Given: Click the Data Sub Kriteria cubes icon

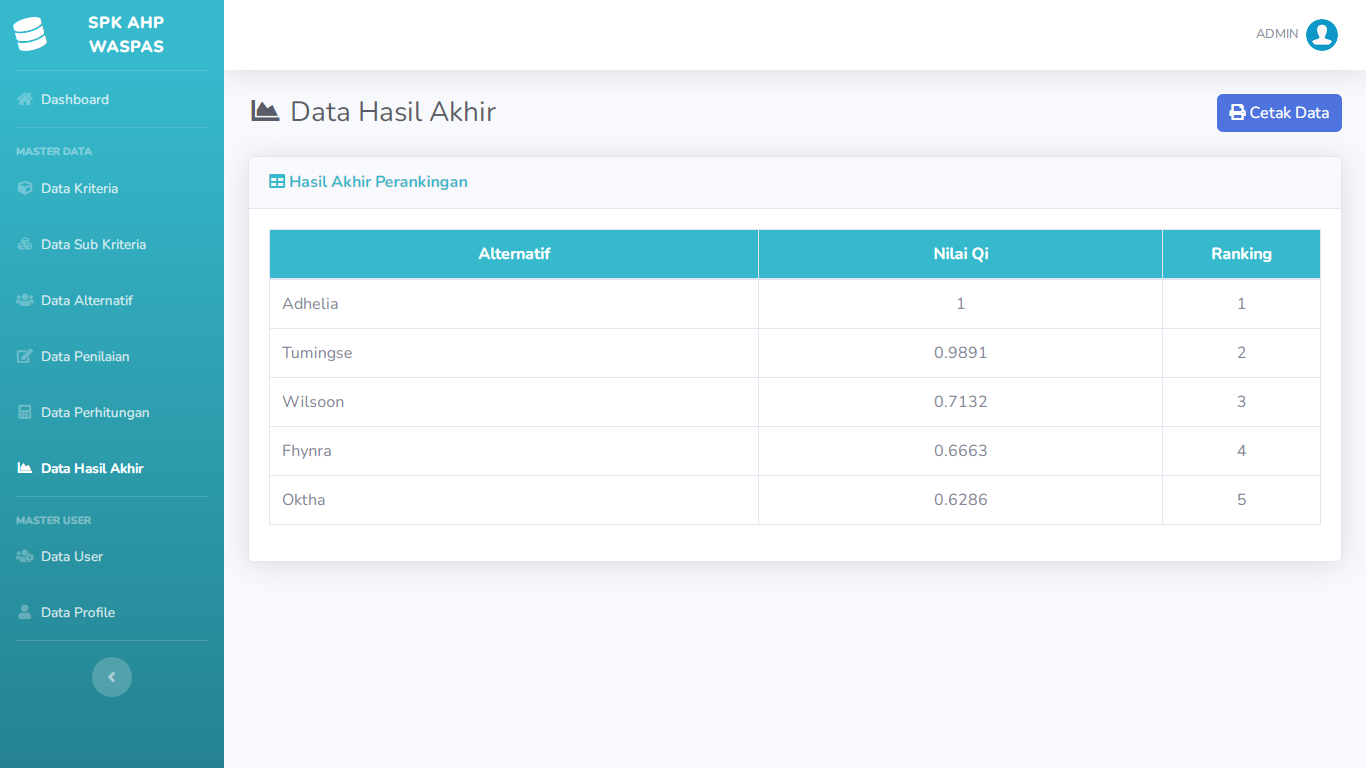Looking at the screenshot, I should coord(25,244).
